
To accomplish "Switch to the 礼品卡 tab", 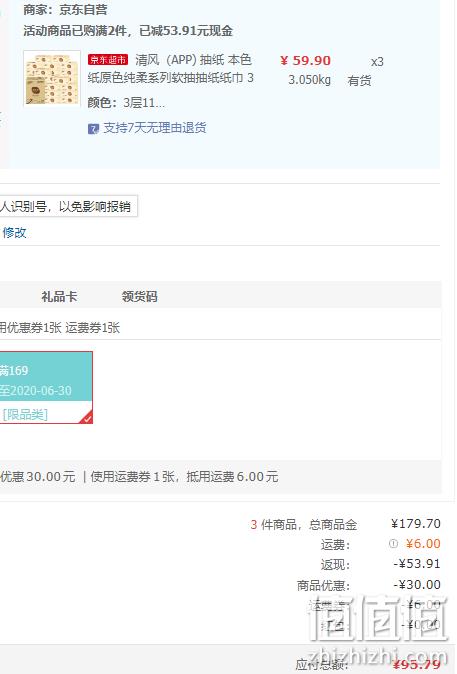I will 59,296.
